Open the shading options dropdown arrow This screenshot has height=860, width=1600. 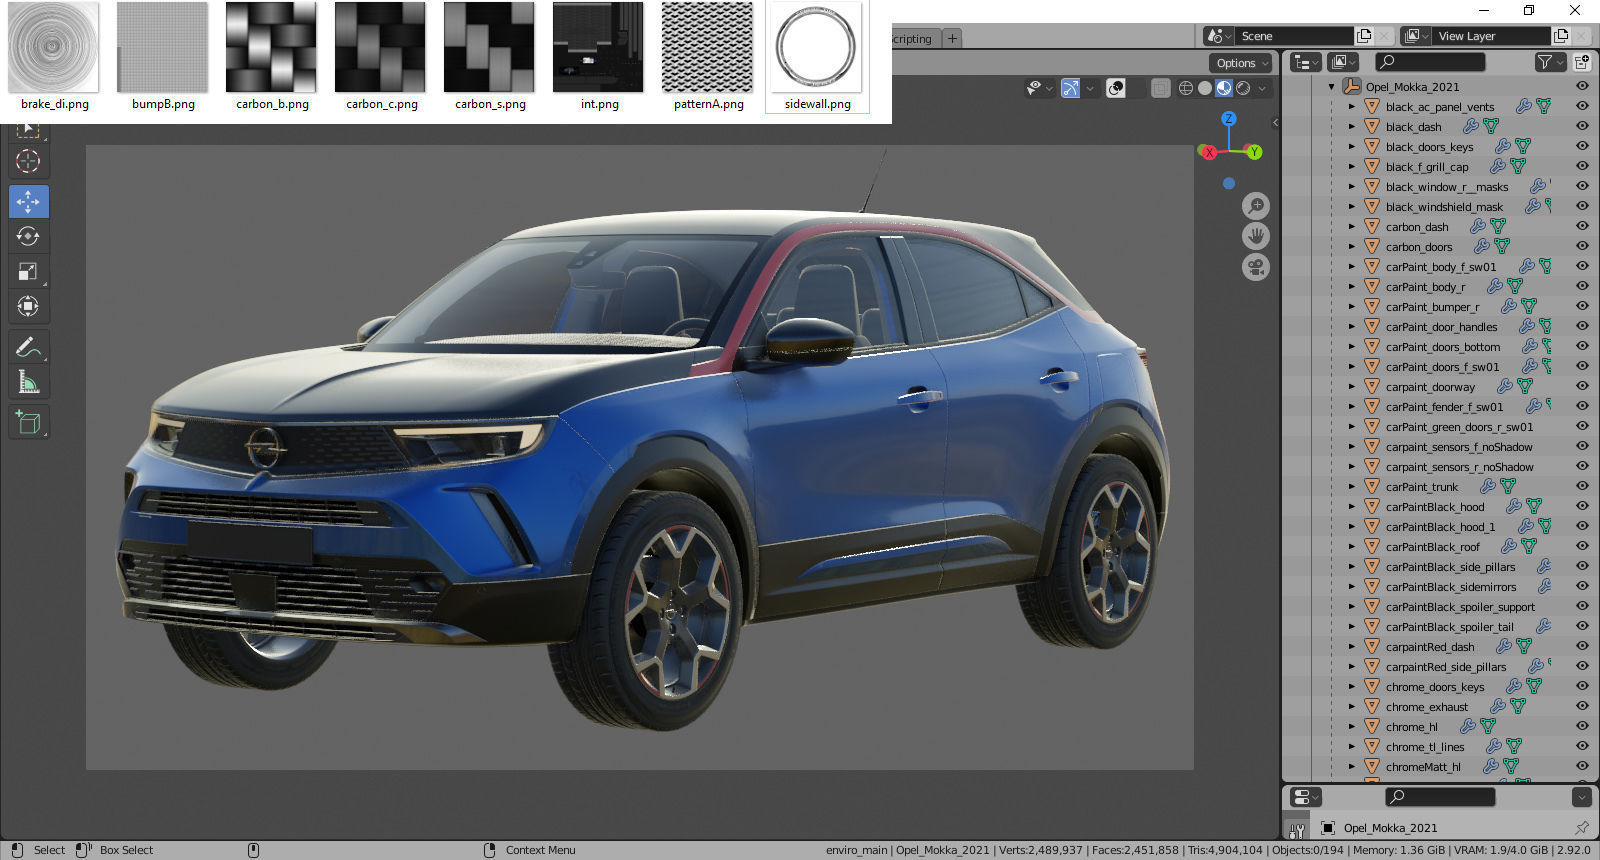(x=1263, y=88)
